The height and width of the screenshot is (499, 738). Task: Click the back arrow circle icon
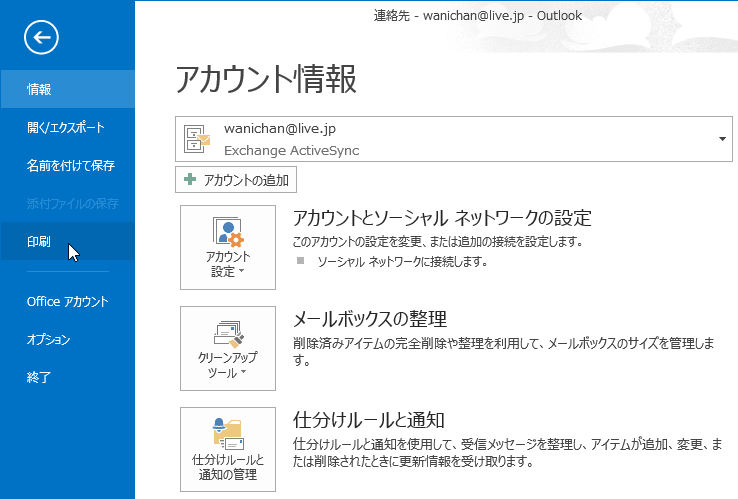click(41, 37)
